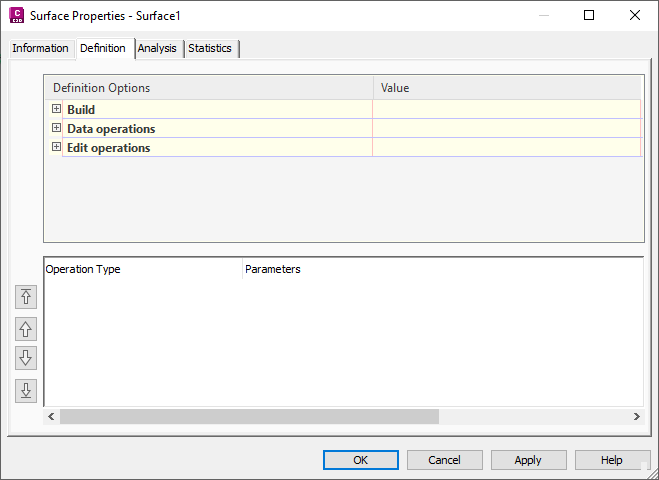Image resolution: width=659 pixels, height=480 pixels.
Task: Click the scroll left arrow
Action: [x=51, y=417]
